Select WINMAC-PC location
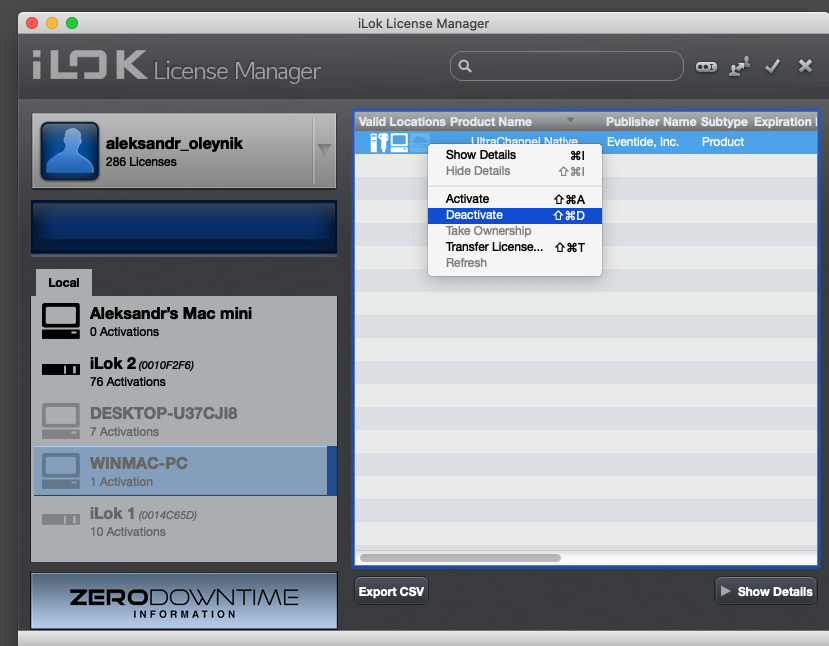The height and width of the screenshot is (646, 829). [x=184, y=471]
